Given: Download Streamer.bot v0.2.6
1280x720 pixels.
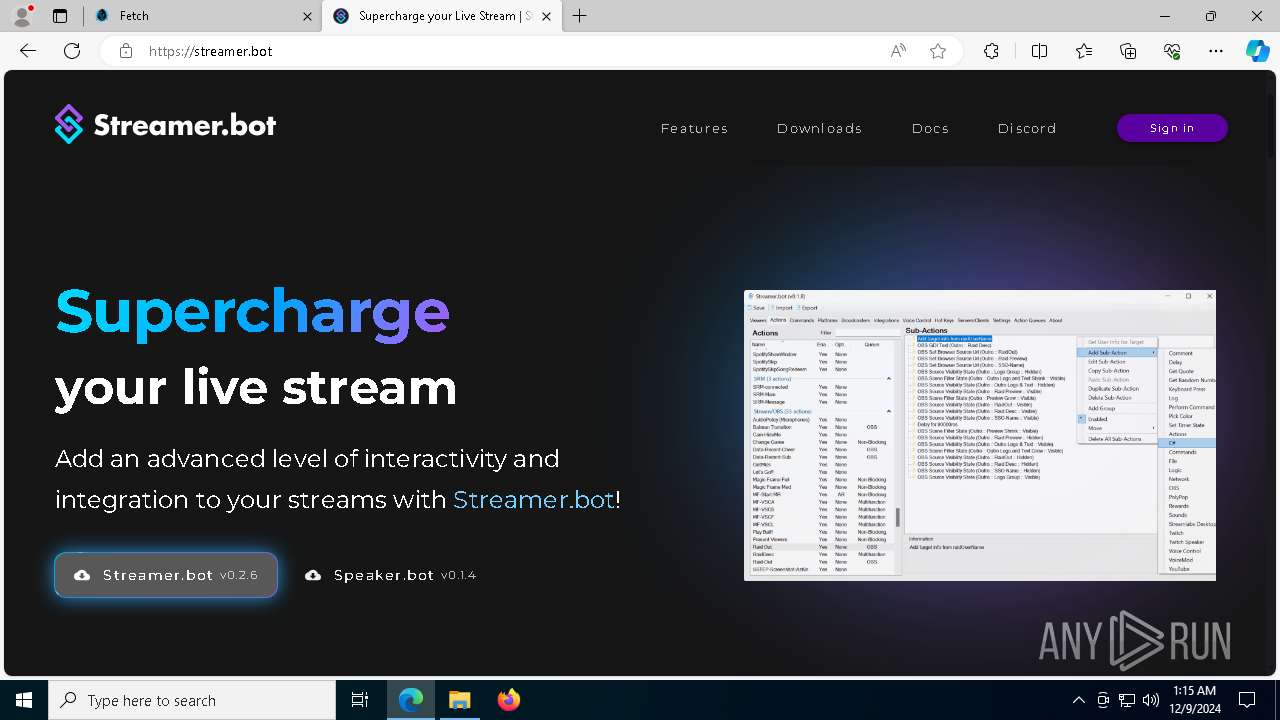Looking at the screenshot, I should (166, 575).
